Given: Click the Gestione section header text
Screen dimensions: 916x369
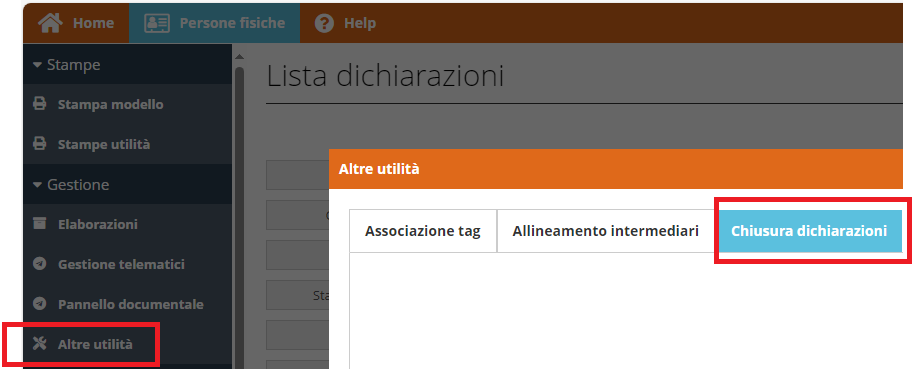Looking at the screenshot, I should [78, 185].
